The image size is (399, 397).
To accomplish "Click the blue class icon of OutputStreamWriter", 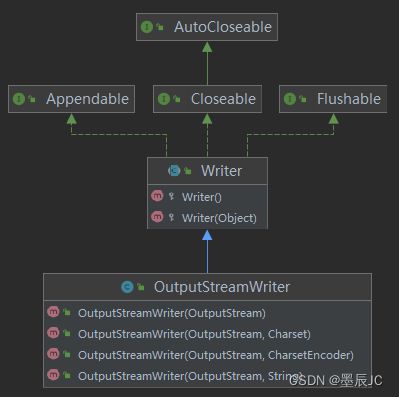I will point(127,287).
